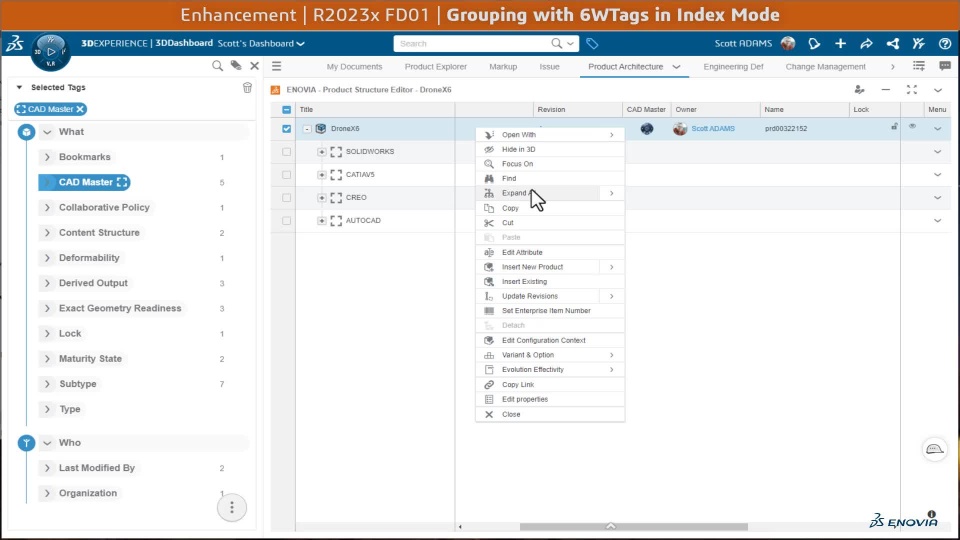The image size is (960, 540).
Task: Expand the Collaborative Policy group
Action: tap(47, 208)
